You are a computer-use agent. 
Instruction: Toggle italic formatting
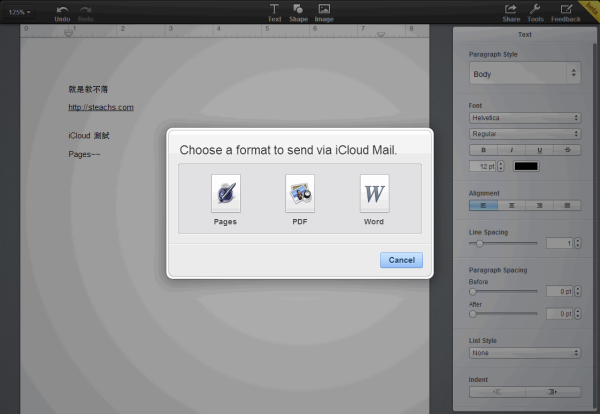pyautogui.click(x=512, y=150)
